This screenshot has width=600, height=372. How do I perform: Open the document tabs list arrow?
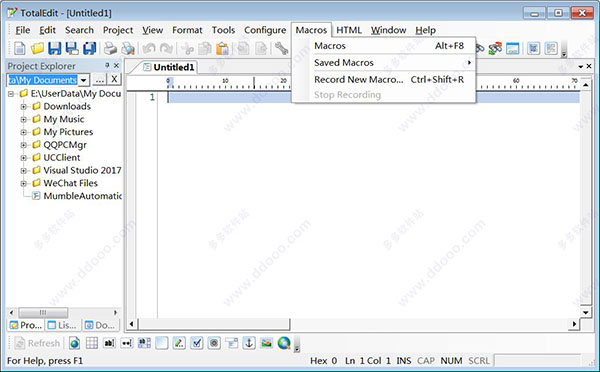581,66
